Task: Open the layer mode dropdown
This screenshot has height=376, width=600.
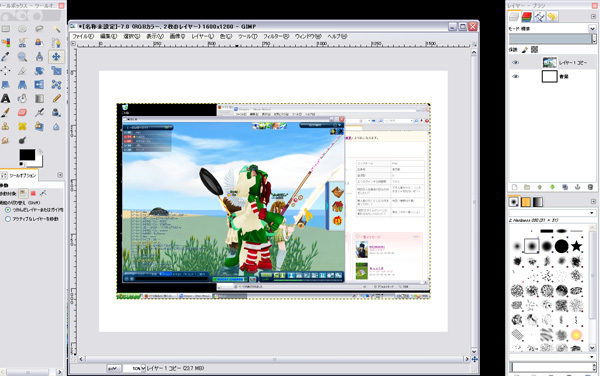Action: coord(592,29)
